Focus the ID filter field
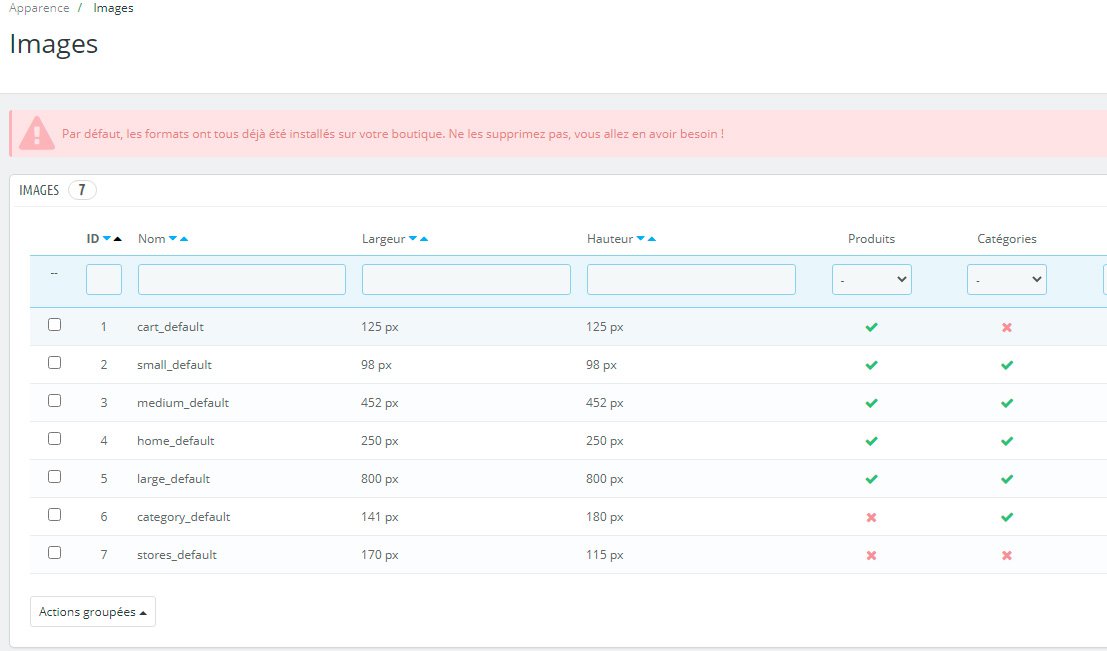 [x=104, y=280]
